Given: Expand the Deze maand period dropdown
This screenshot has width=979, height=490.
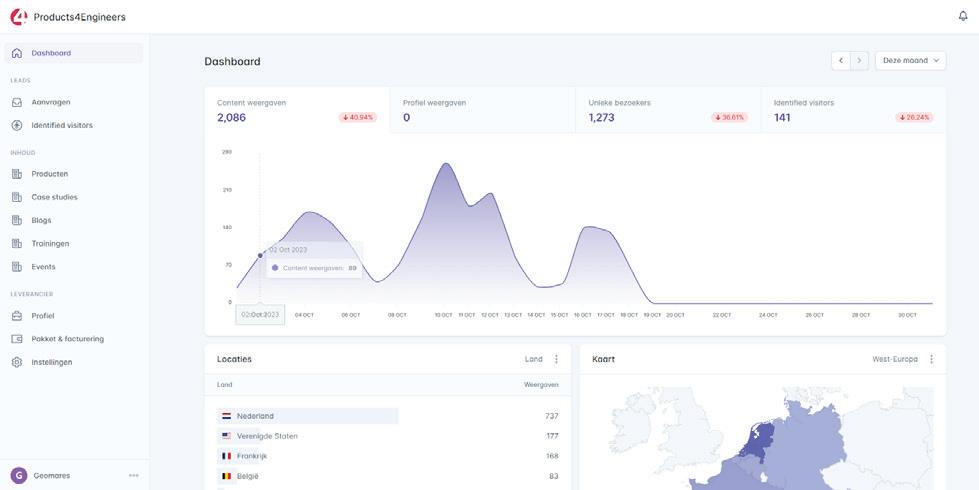Looking at the screenshot, I should [x=910, y=61].
